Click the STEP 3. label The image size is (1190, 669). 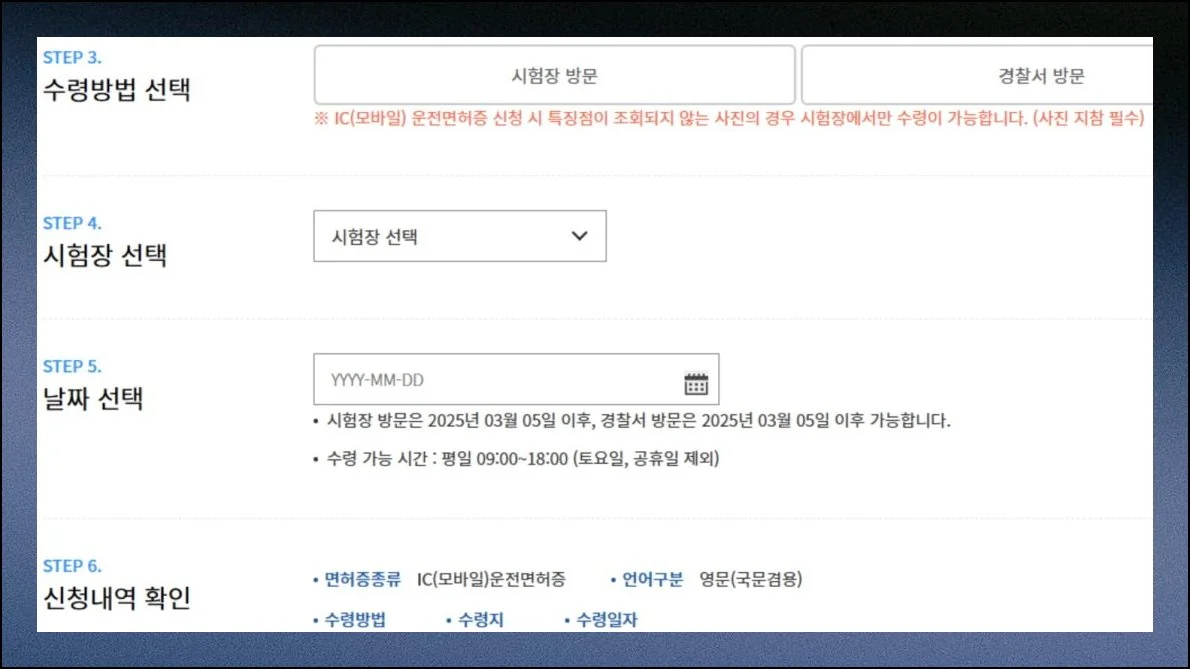(72, 58)
